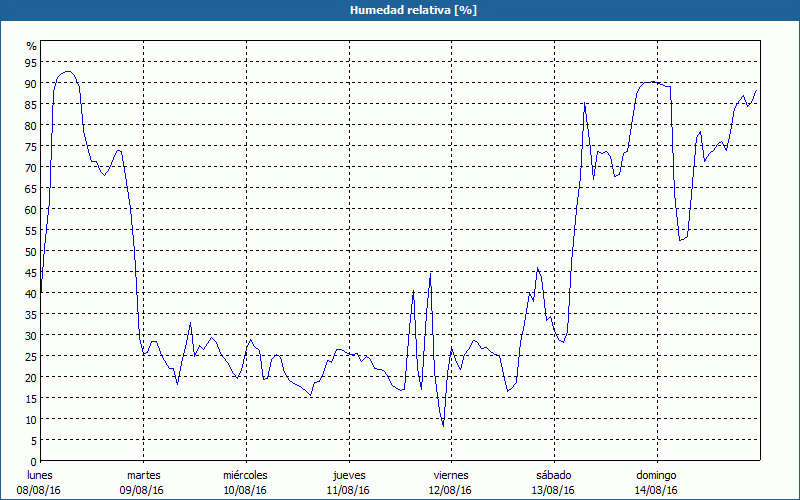Image resolution: width=800 pixels, height=500 pixels.
Task: Click the 0 label on the y-axis
Action: point(34,461)
